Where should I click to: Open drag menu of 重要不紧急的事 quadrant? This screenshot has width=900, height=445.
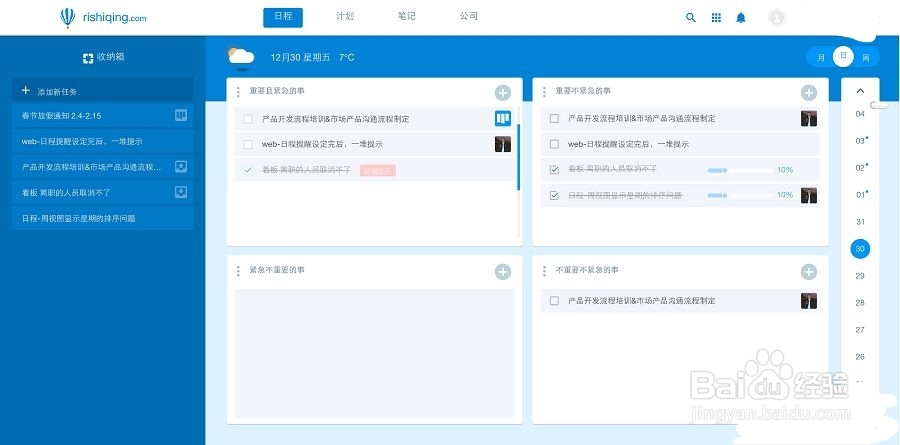click(x=544, y=92)
